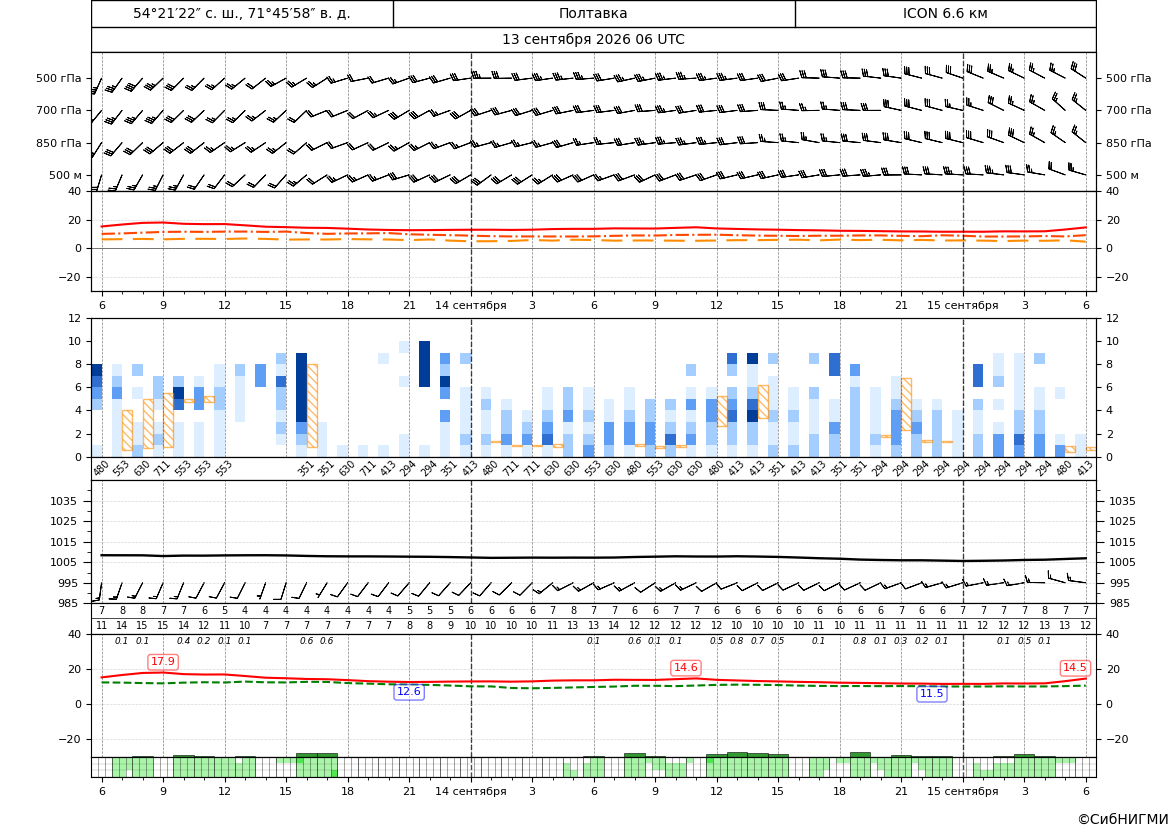Click the red 17.9 temperature maximum label

[x=163, y=661]
